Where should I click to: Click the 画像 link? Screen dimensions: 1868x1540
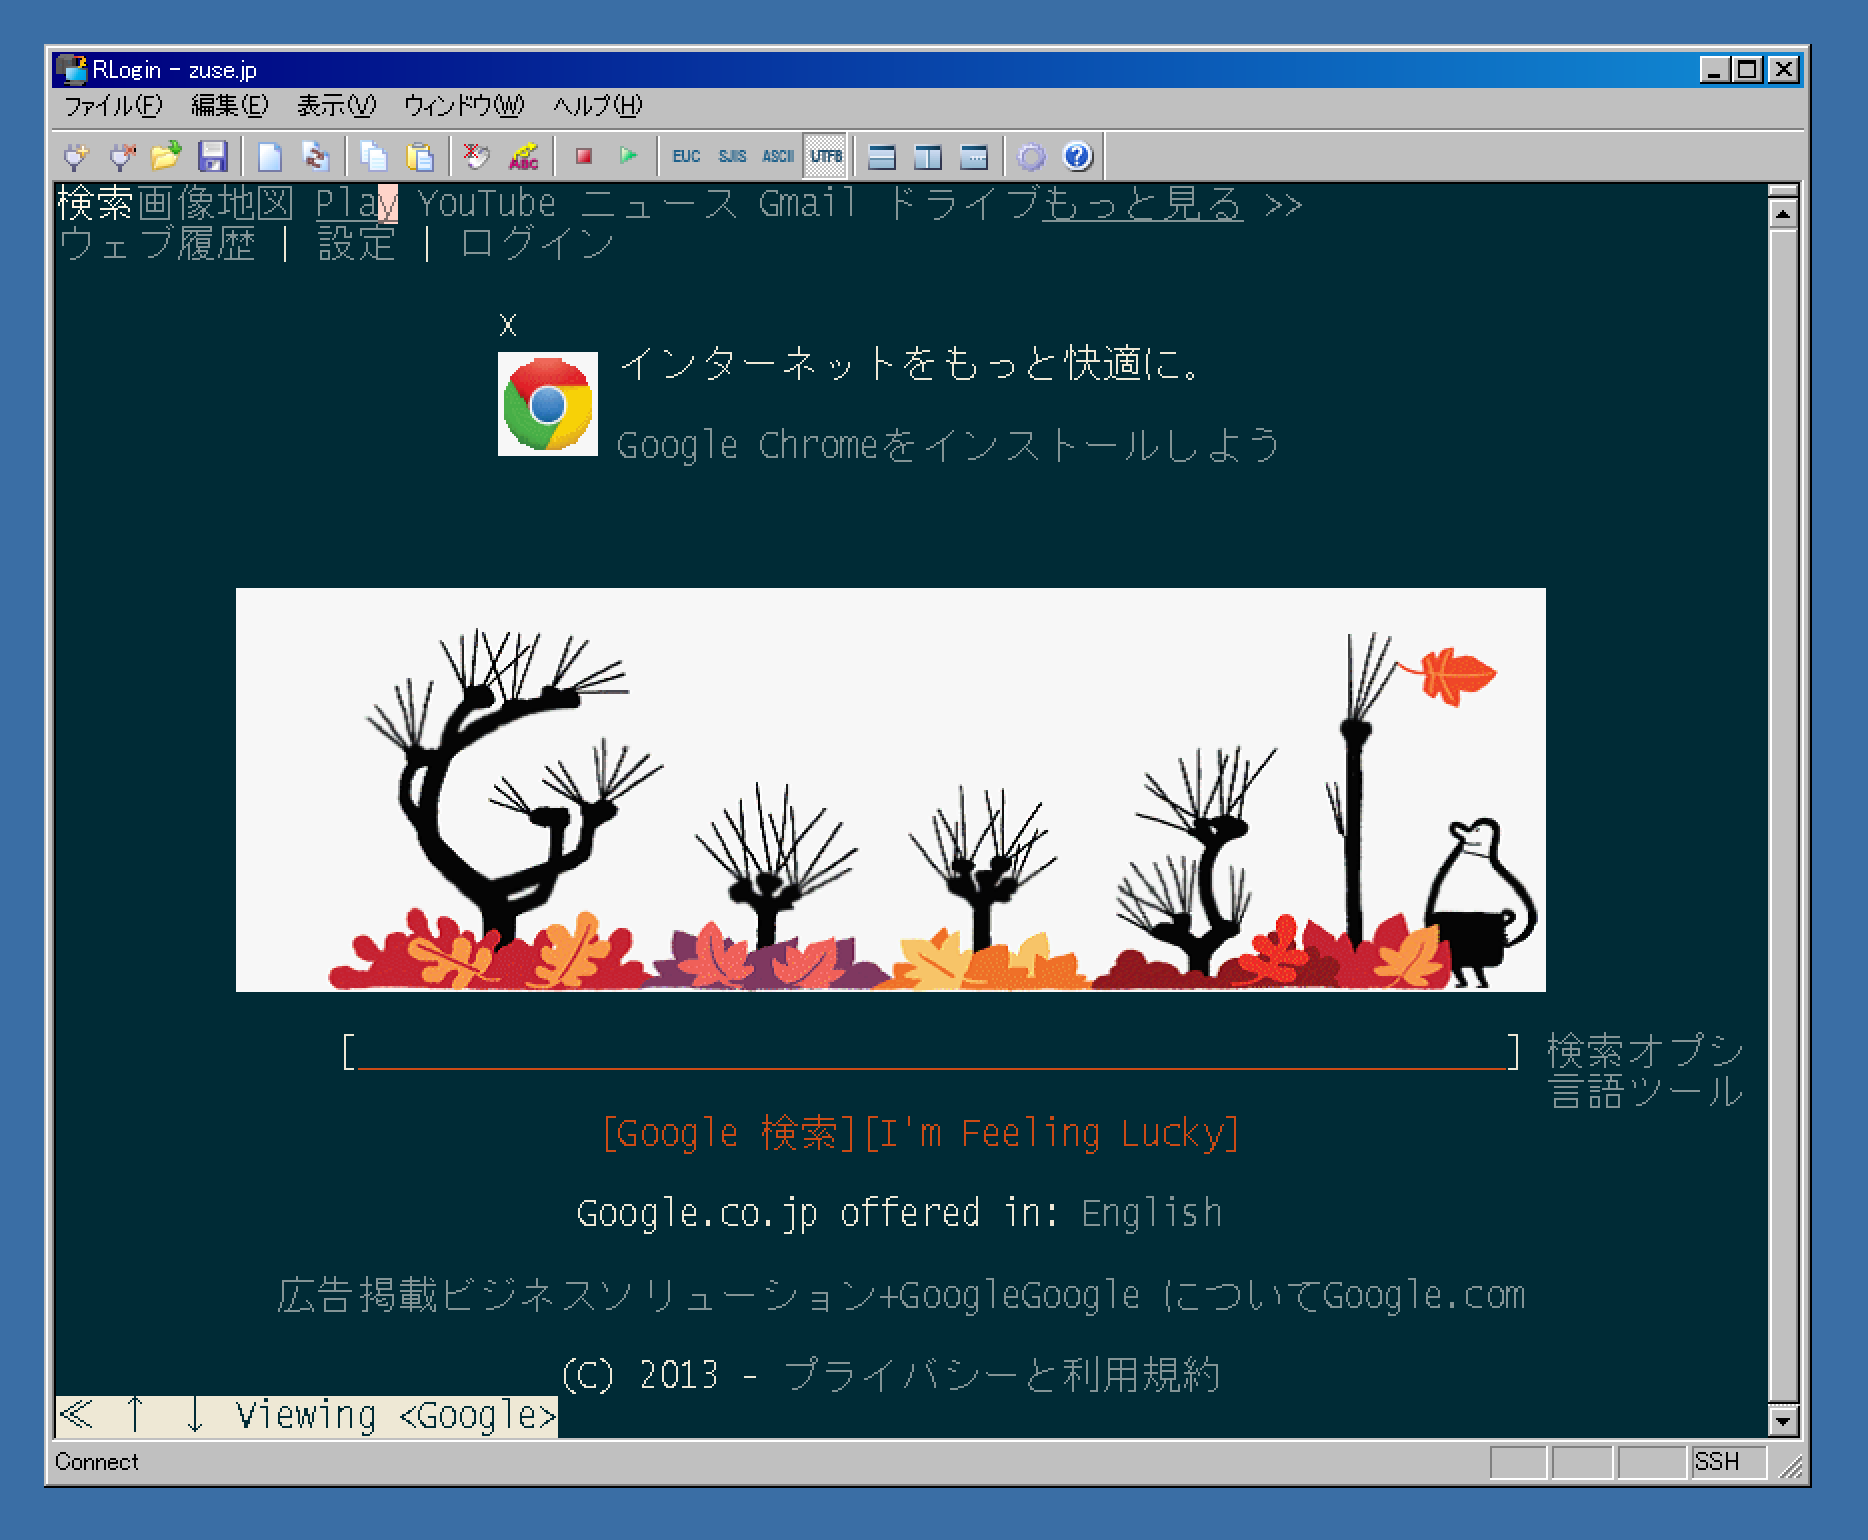coord(176,204)
